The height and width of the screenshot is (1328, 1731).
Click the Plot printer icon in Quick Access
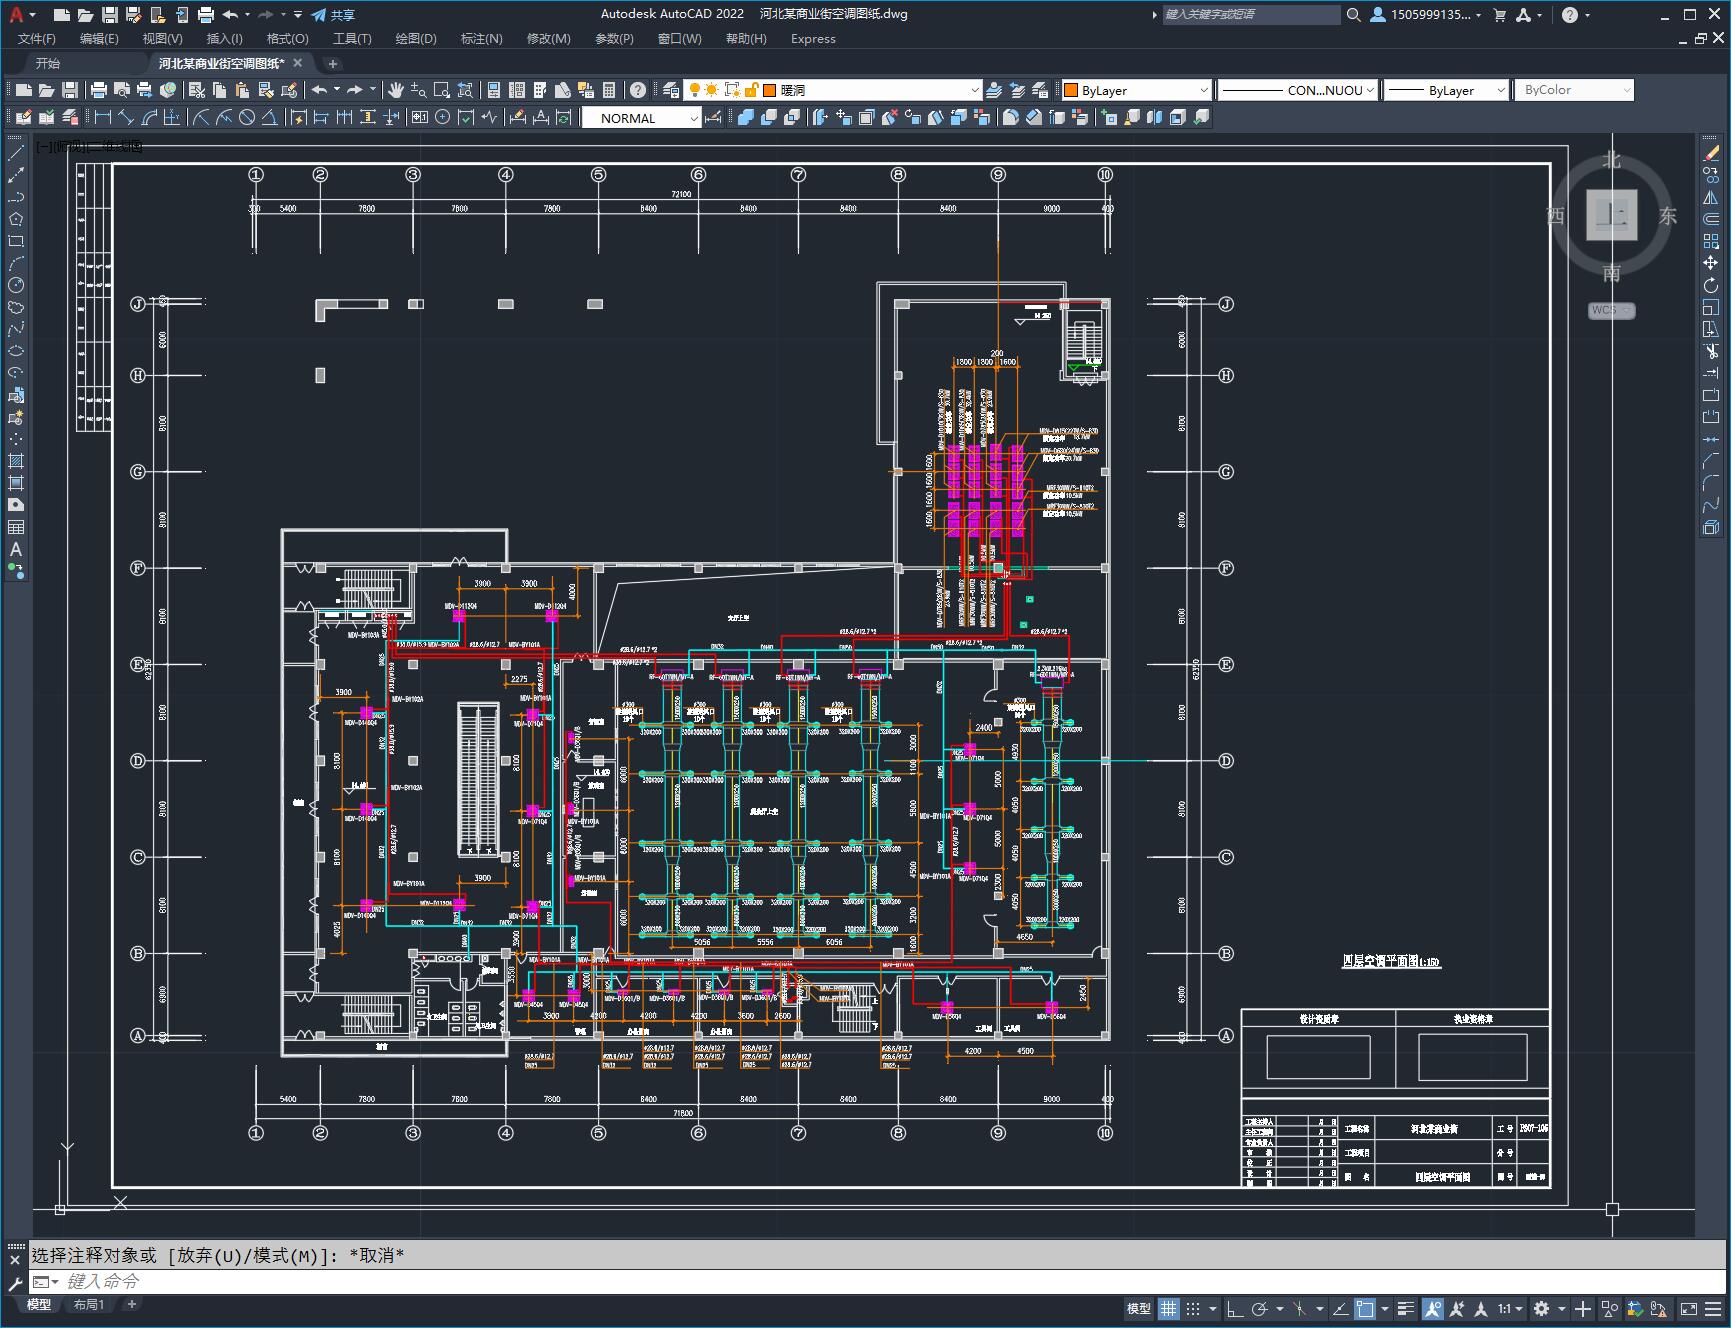pyautogui.click(x=206, y=14)
